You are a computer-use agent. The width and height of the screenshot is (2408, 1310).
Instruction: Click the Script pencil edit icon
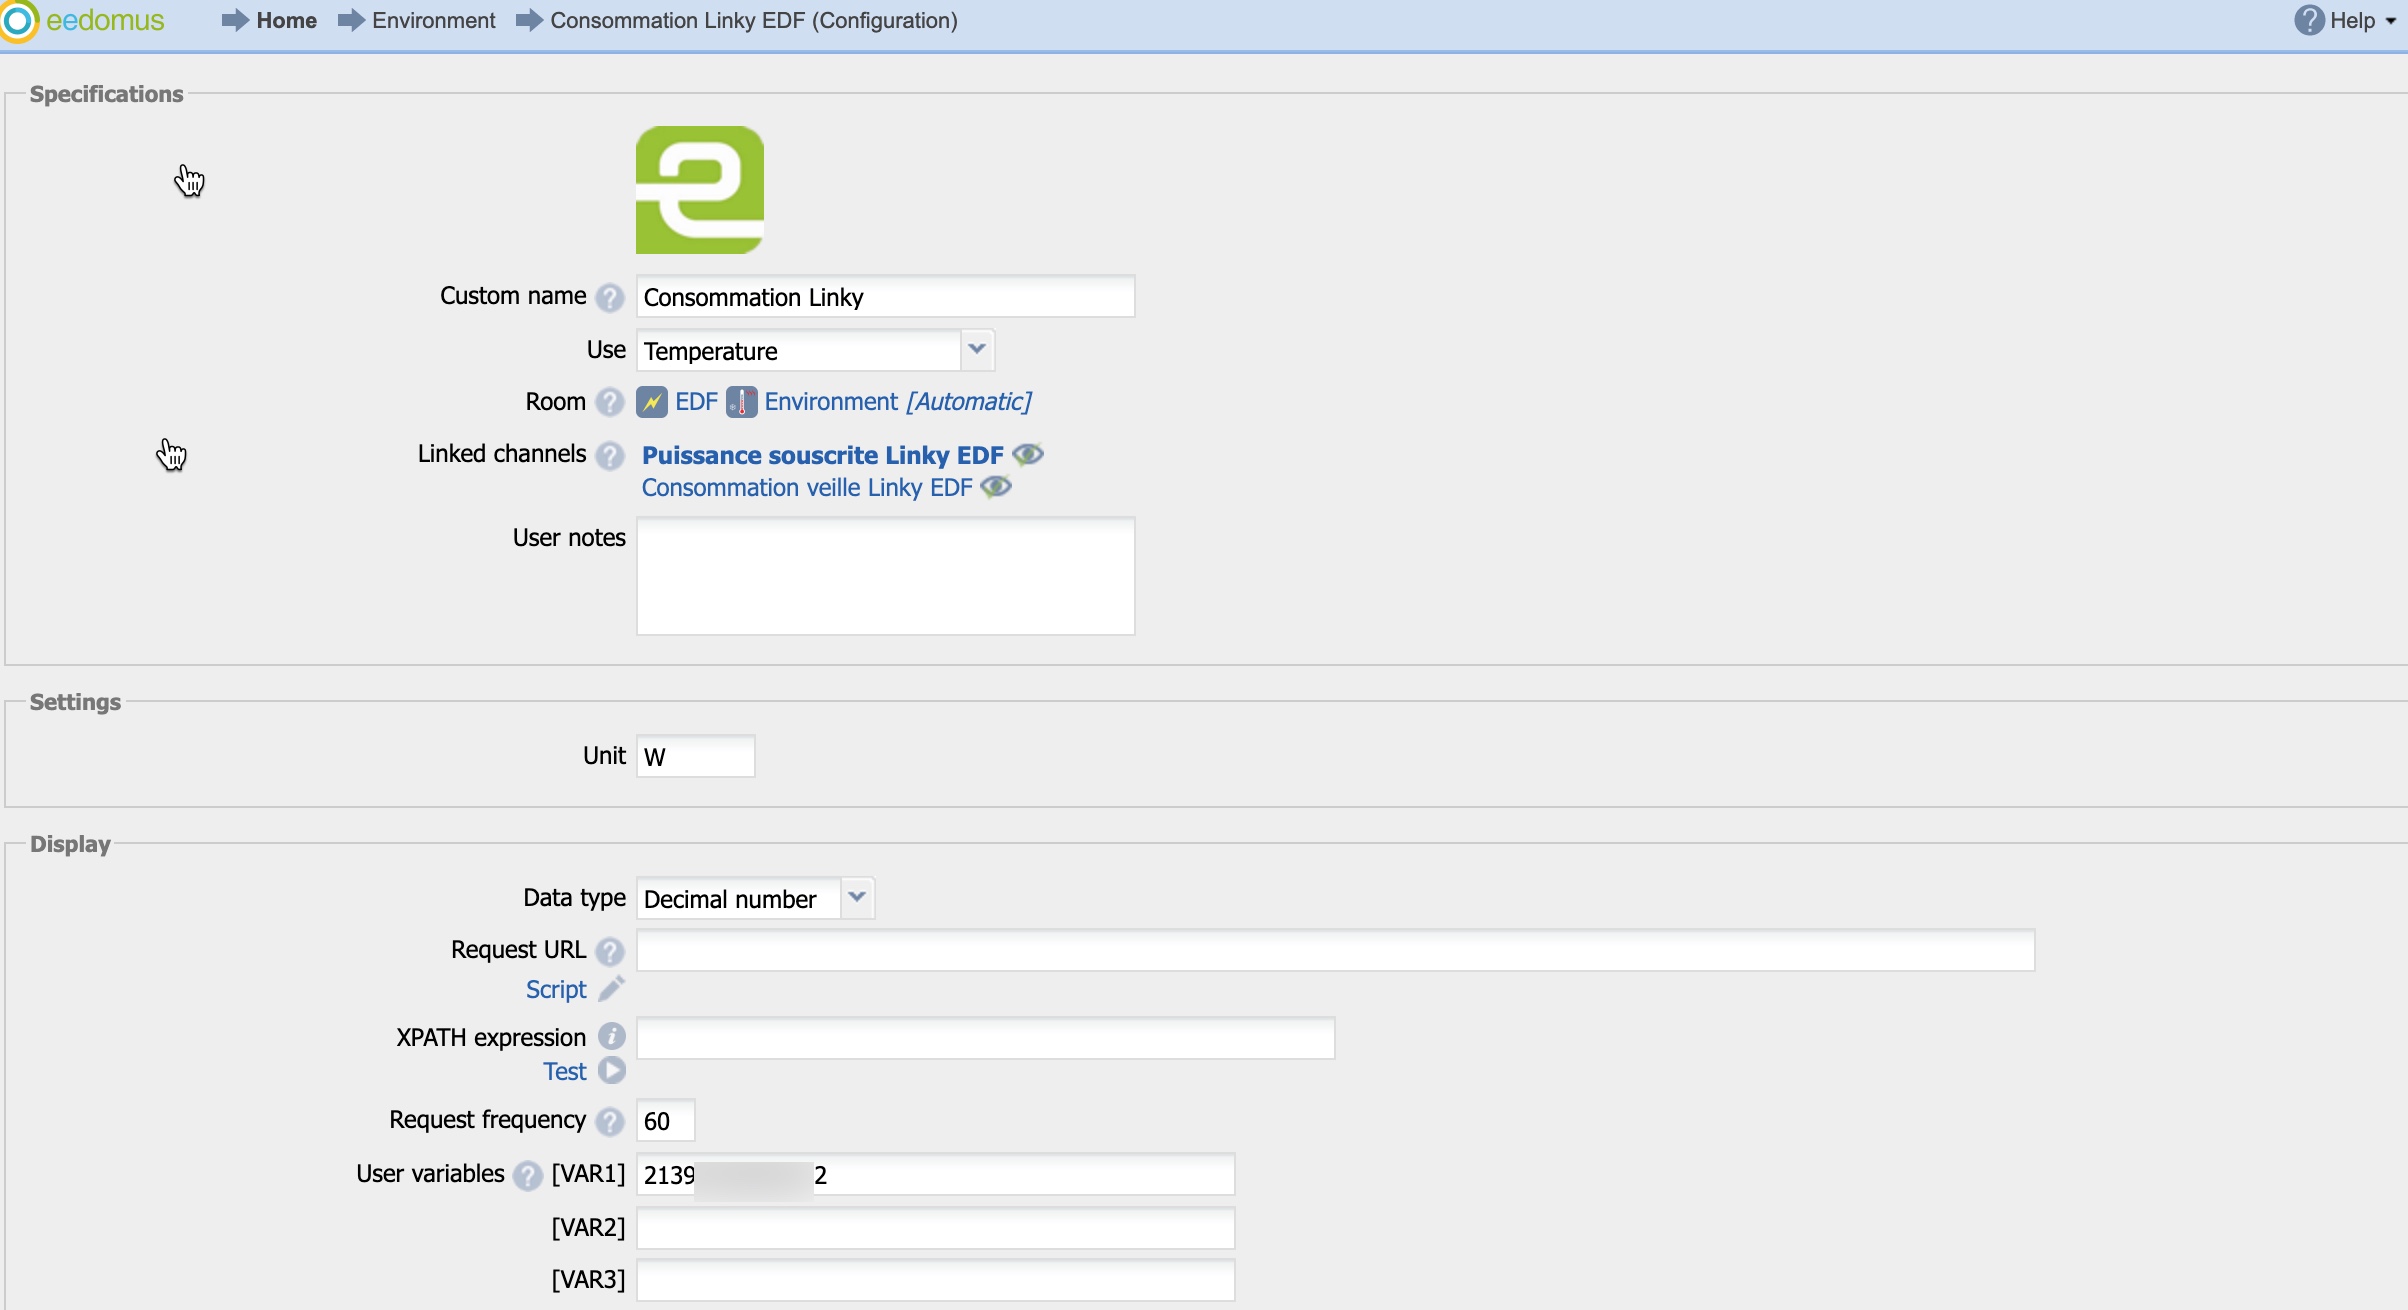click(611, 989)
